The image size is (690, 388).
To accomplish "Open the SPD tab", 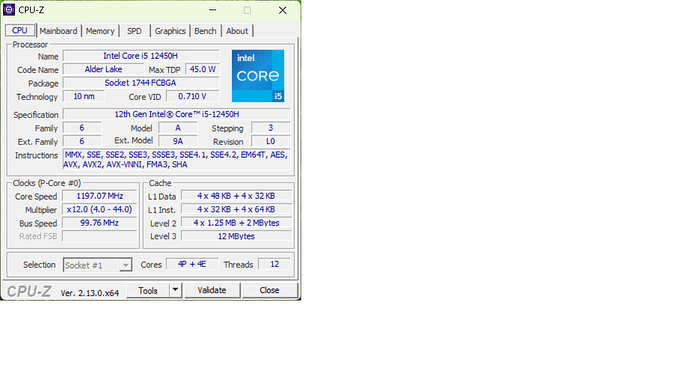I will pyautogui.click(x=134, y=31).
